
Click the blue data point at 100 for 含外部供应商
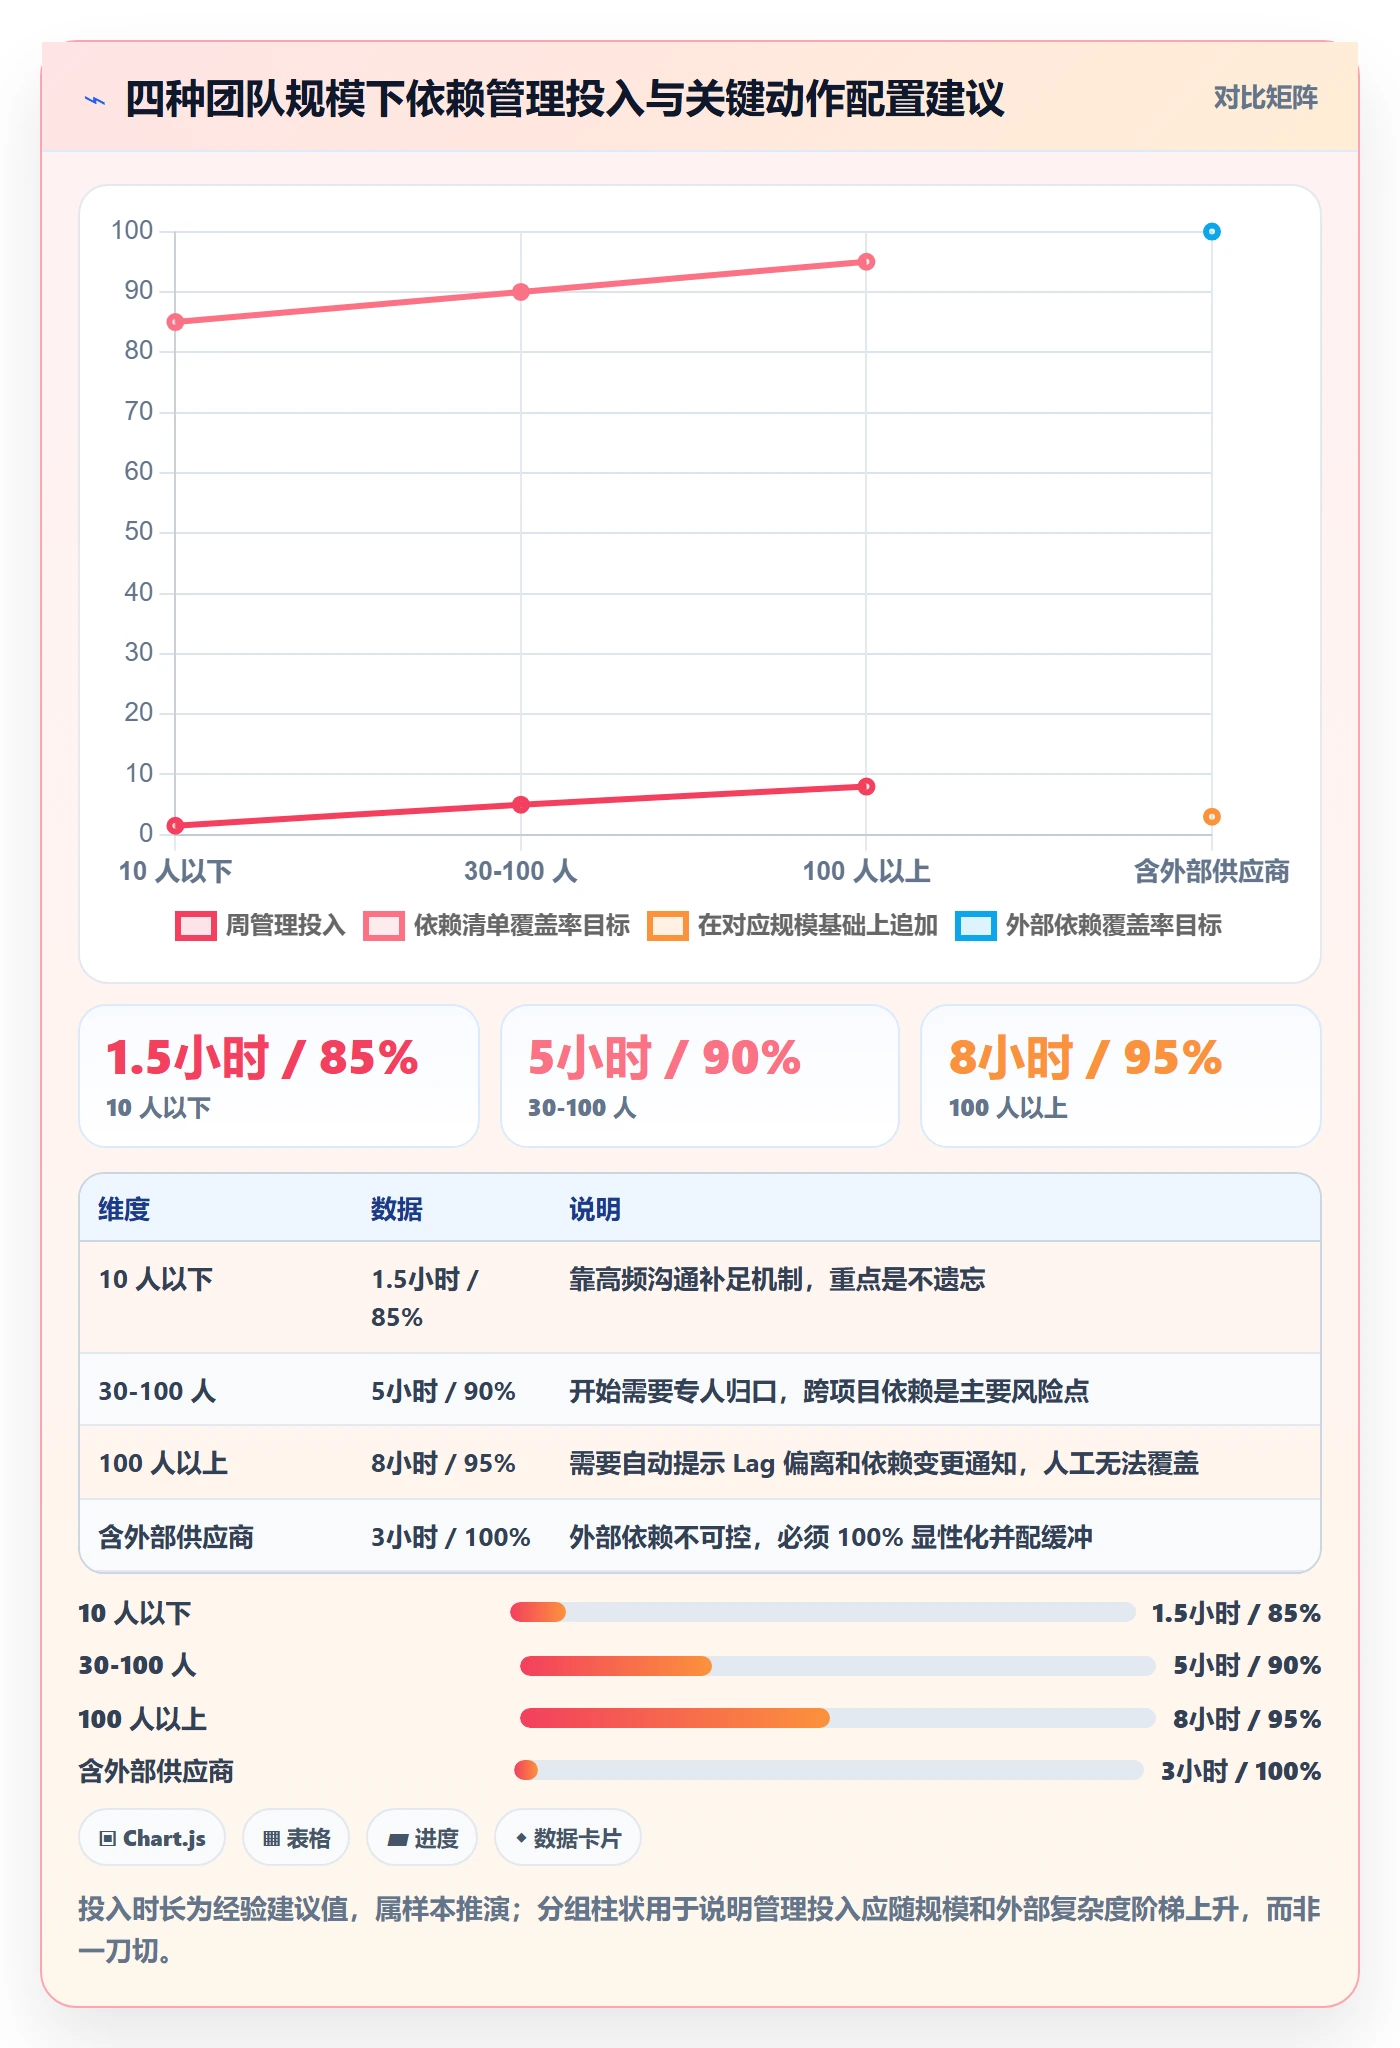(x=1211, y=232)
